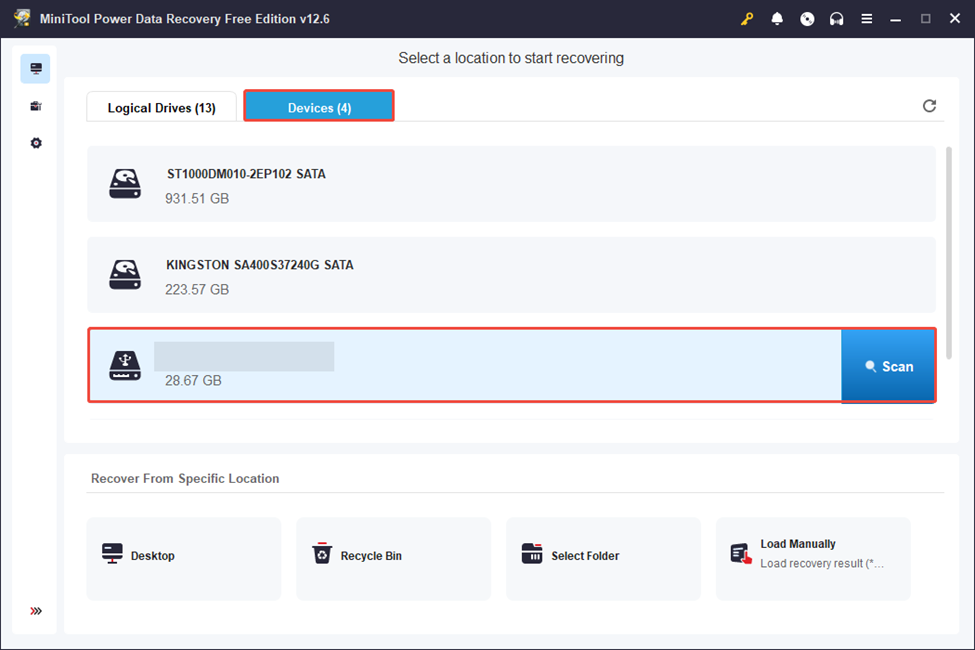The image size is (975, 650).
Task: Click the USB drive icon
Action: pyautogui.click(x=125, y=365)
